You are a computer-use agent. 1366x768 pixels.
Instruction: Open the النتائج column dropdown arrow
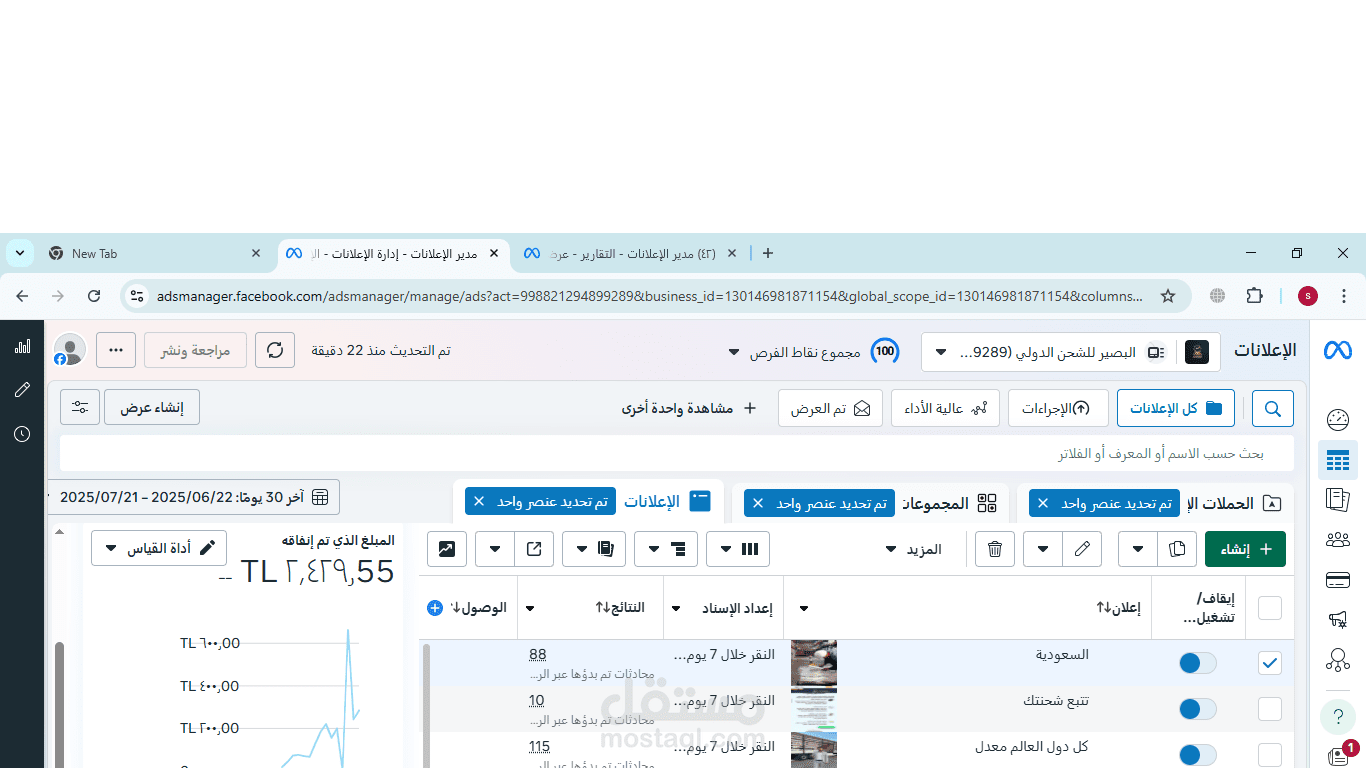tap(530, 608)
